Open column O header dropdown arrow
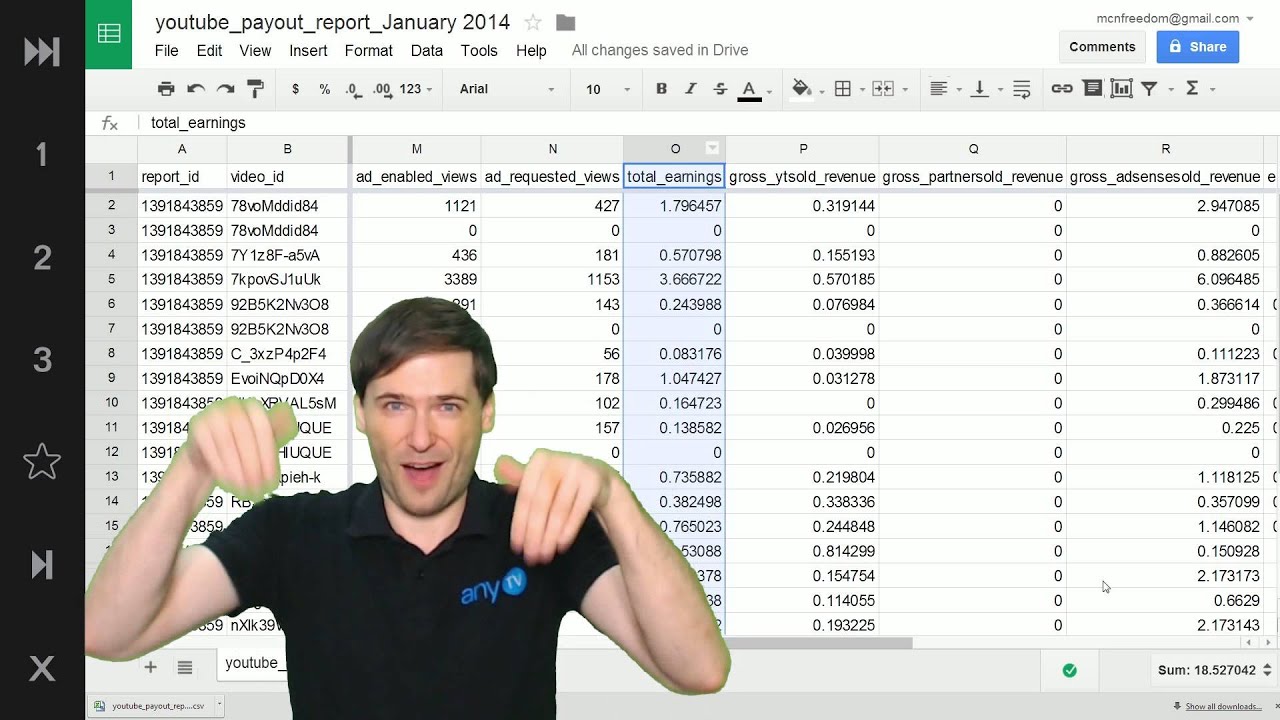Image resolution: width=1280 pixels, height=720 pixels. 712,149
